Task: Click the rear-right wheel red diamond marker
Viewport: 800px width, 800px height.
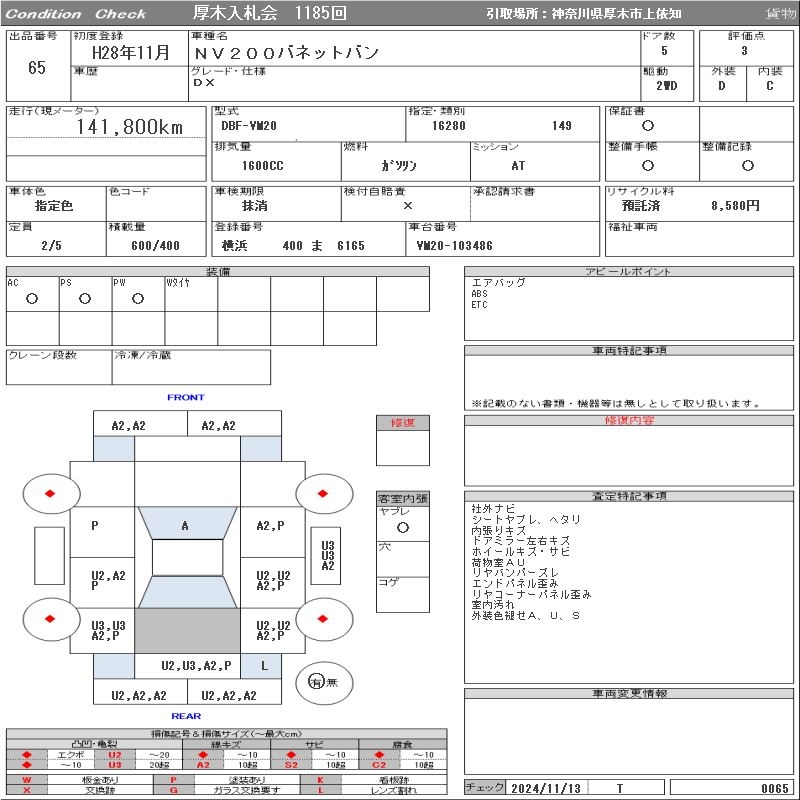Action: coord(324,619)
